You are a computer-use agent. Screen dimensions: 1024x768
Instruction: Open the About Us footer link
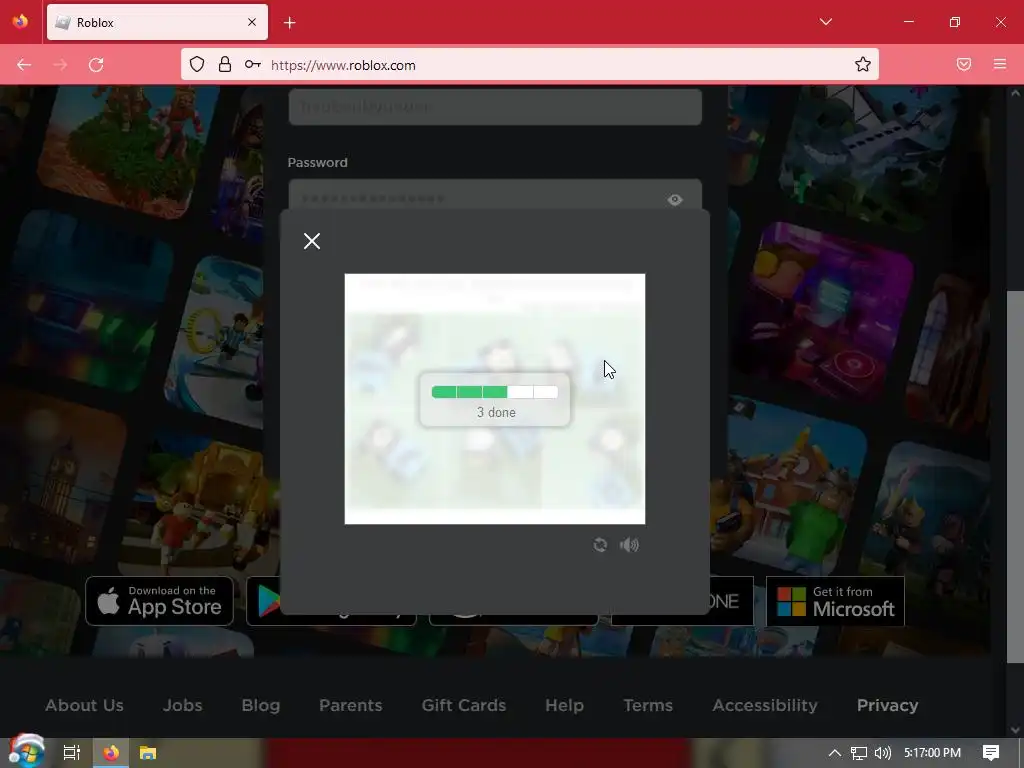pyautogui.click(x=84, y=705)
